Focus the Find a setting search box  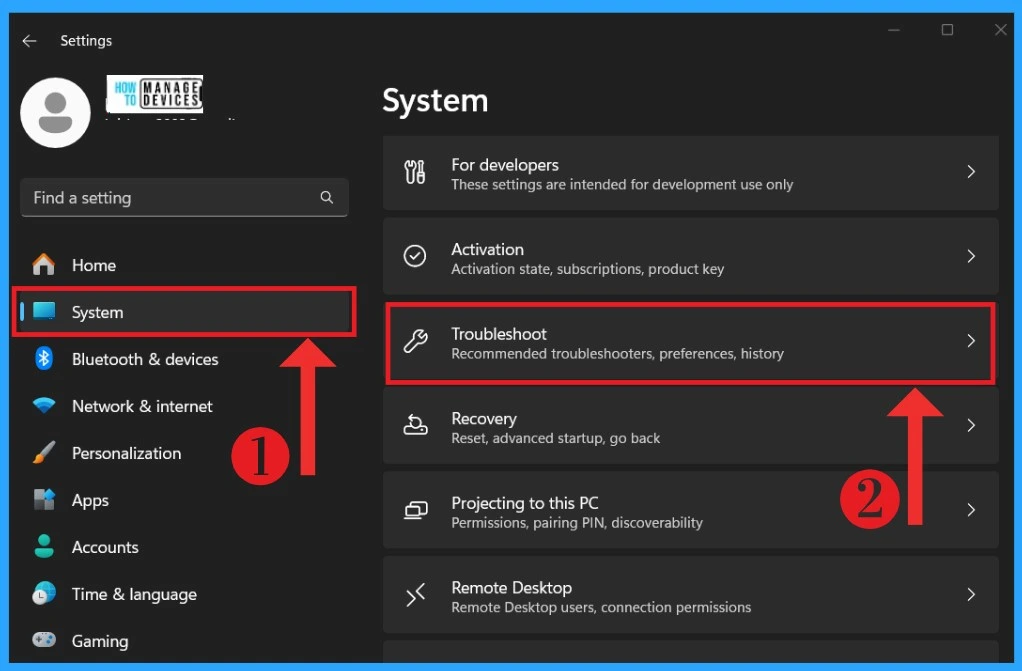pos(170,198)
